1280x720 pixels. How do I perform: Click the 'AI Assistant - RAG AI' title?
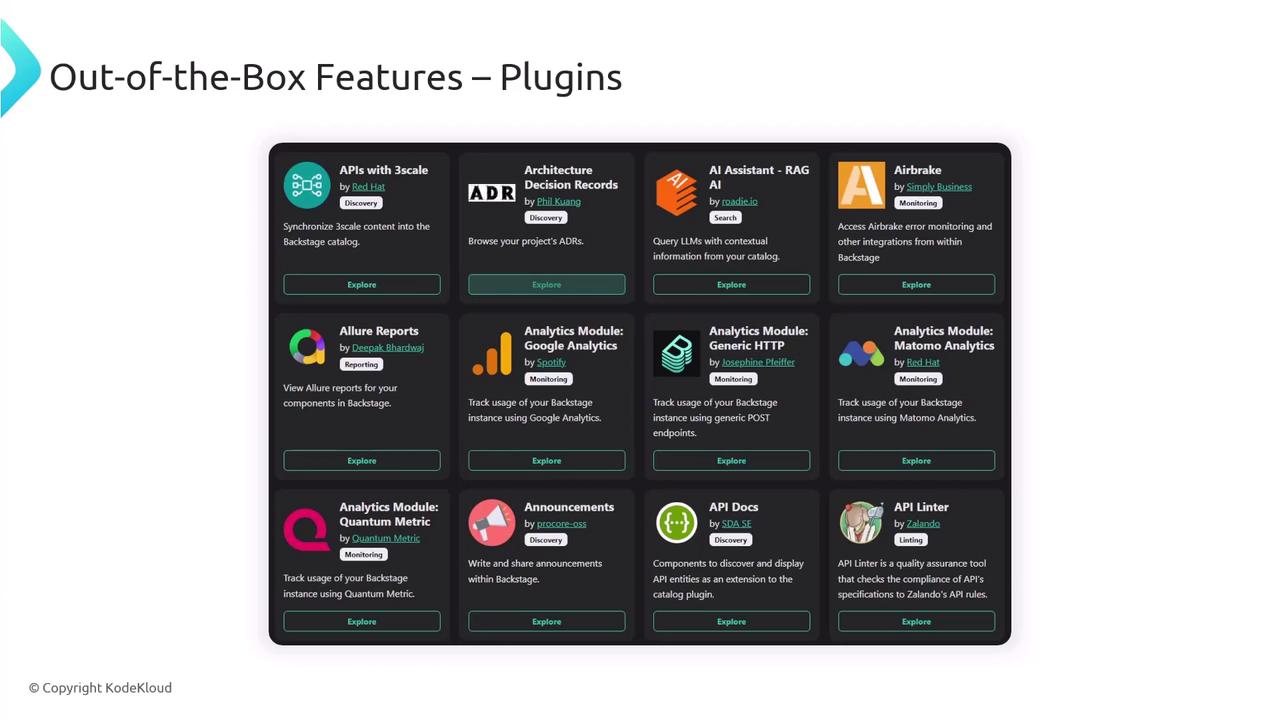point(759,178)
